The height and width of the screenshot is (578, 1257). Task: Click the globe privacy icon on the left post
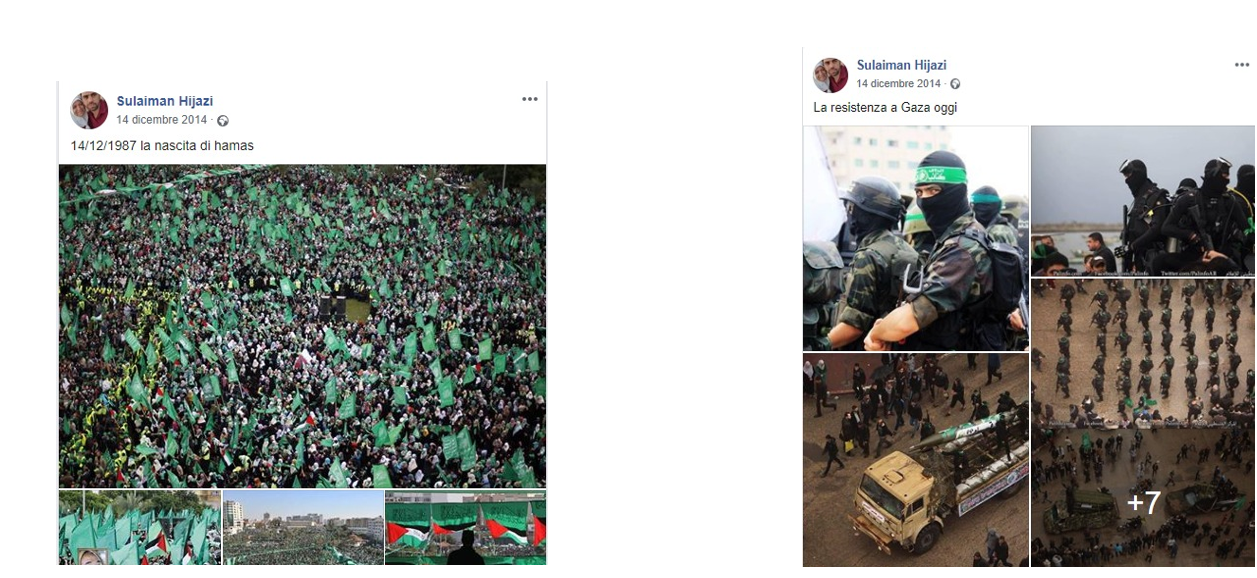tap(223, 121)
